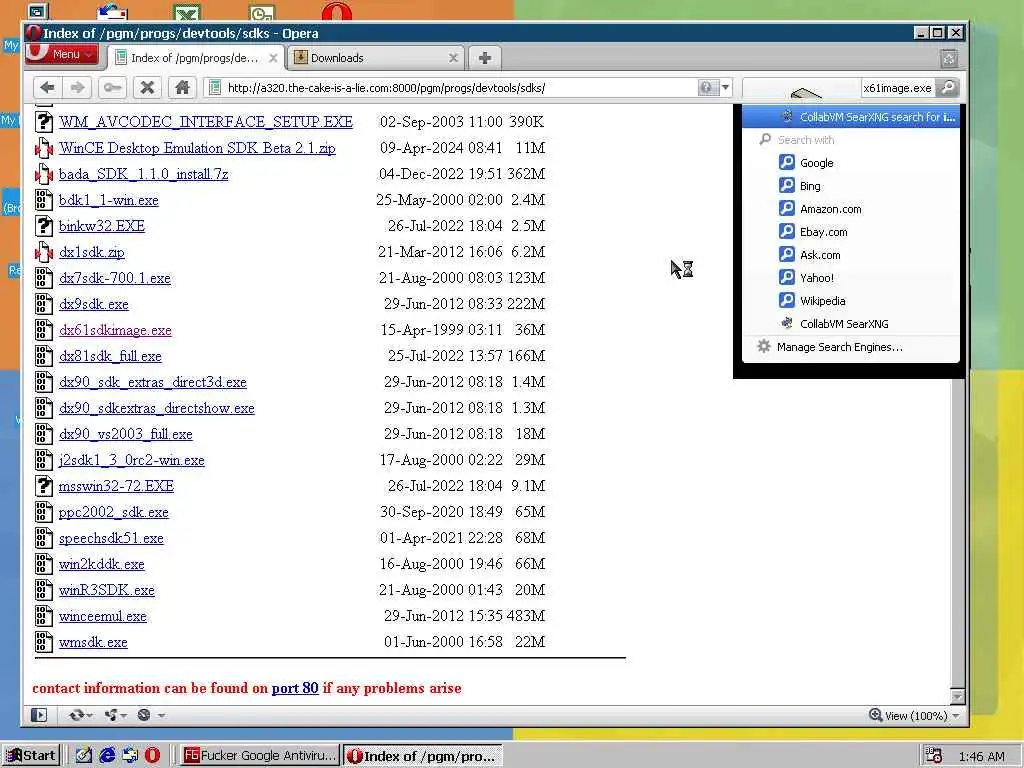Click visited dx61sdkimage.exe link
The width and height of the screenshot is (1024, 768).
tap(115, 330)
